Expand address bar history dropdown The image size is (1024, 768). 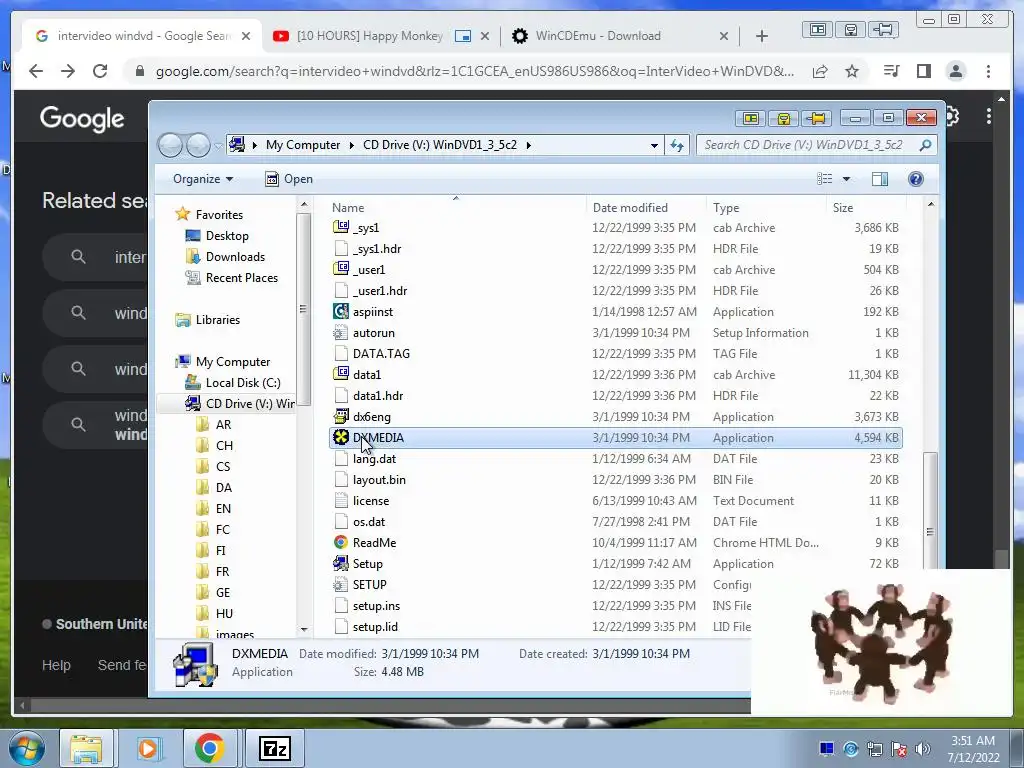pos(654,145)
